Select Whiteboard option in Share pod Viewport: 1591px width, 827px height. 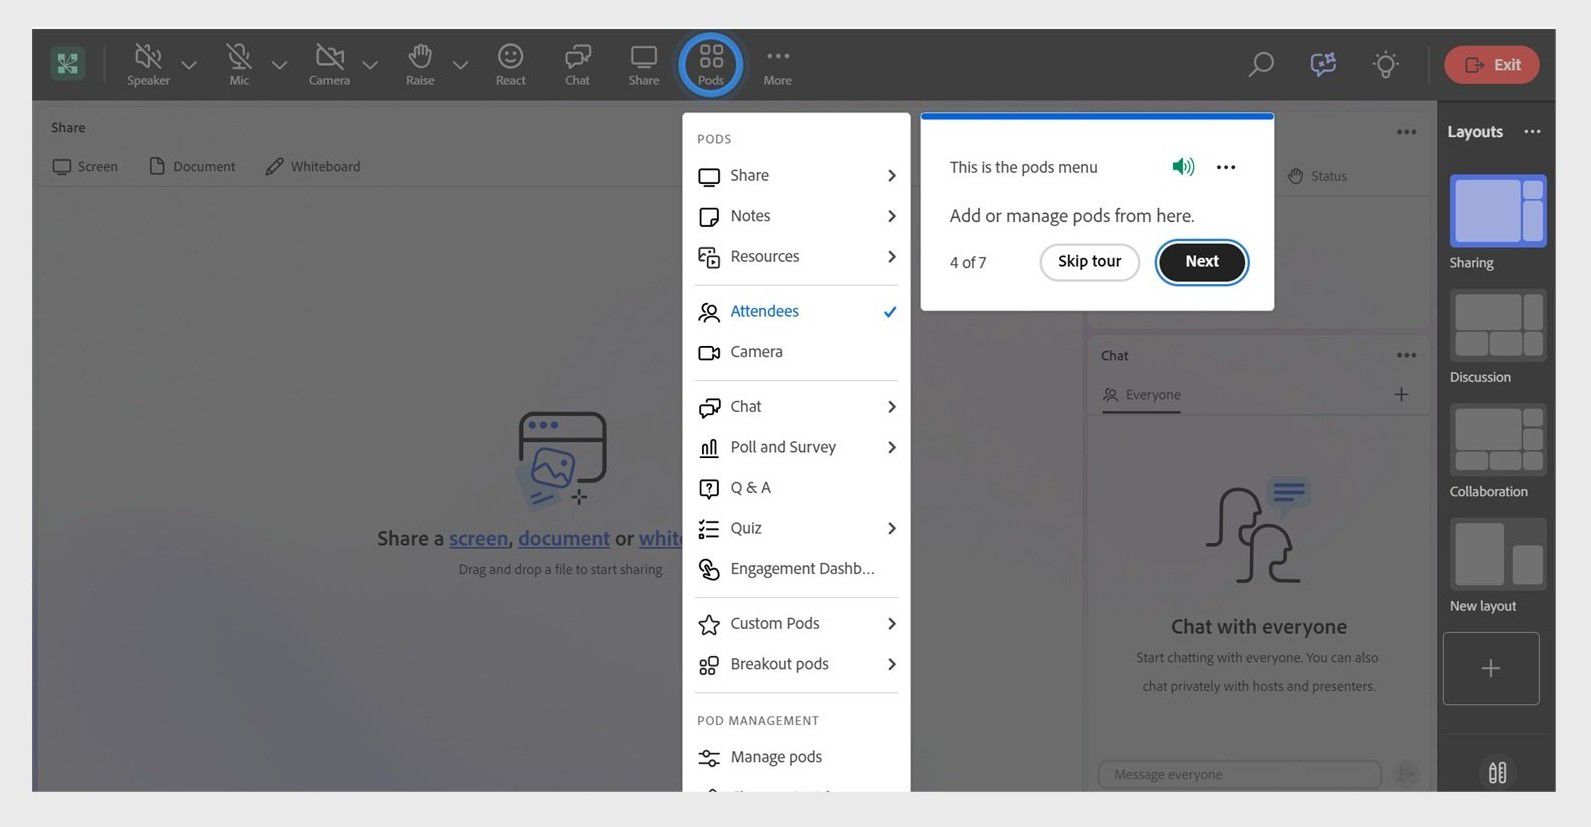tap(313, 167)
